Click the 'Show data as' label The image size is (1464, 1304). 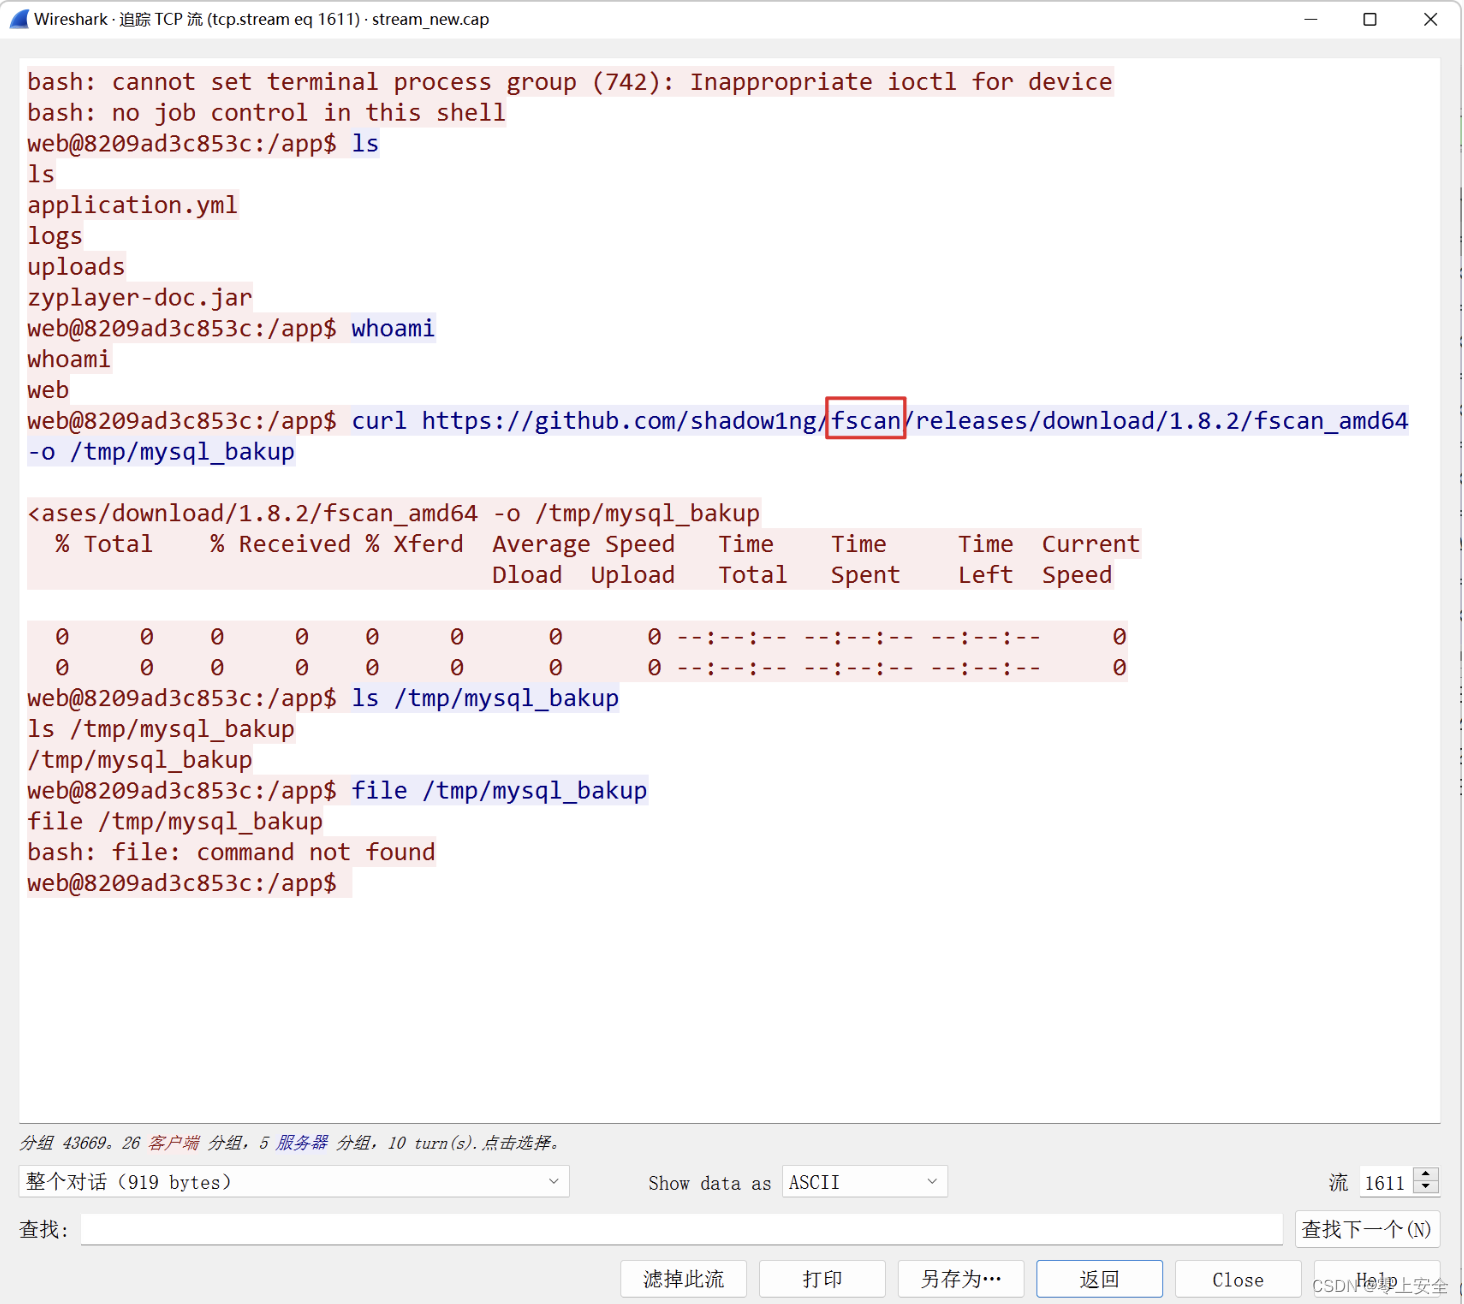click(x=709, y=1183)
